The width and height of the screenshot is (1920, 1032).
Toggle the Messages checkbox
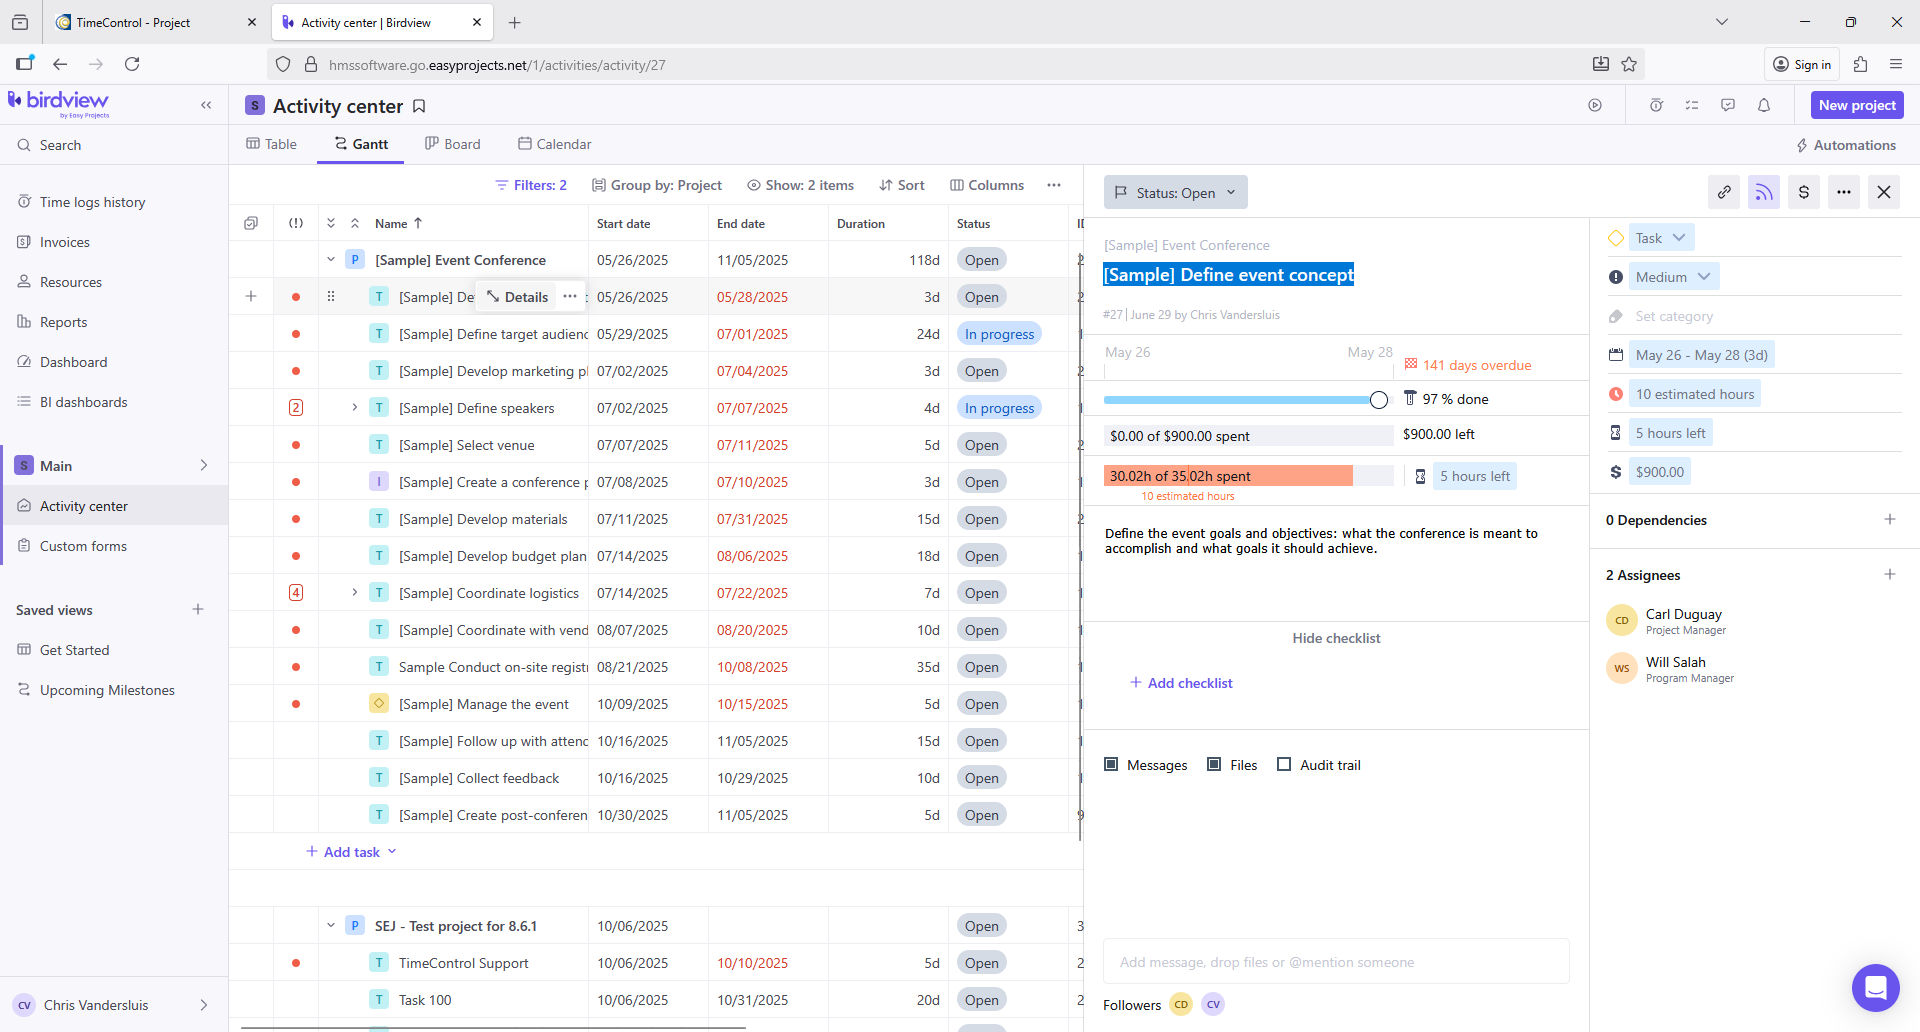point(1111,765)
